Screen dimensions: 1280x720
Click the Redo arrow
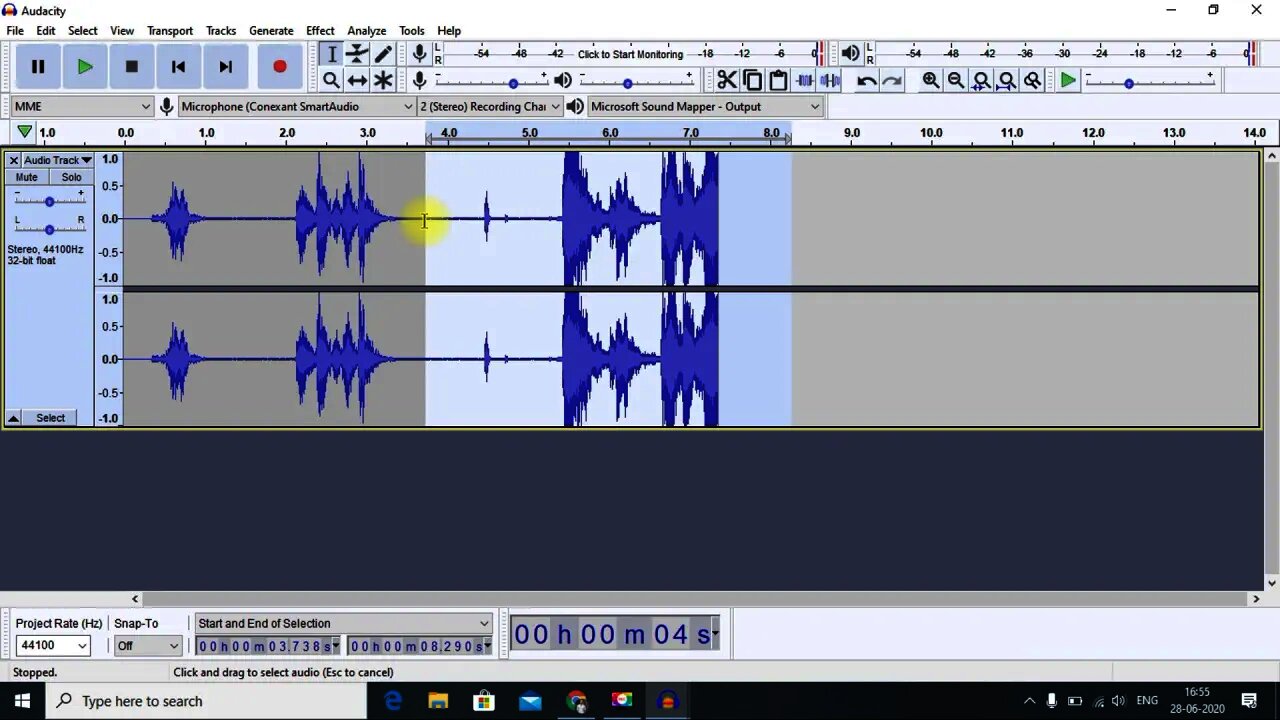point(892,80)
